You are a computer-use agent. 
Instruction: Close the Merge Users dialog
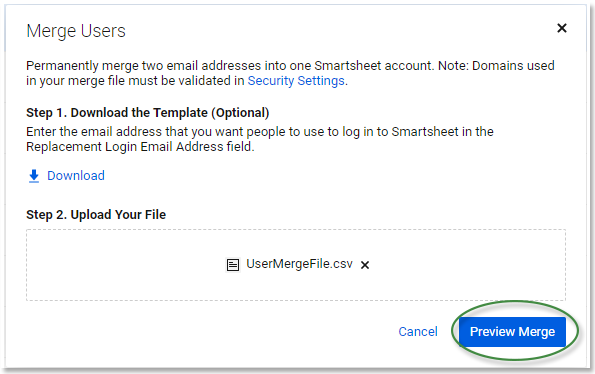point(562,28)
